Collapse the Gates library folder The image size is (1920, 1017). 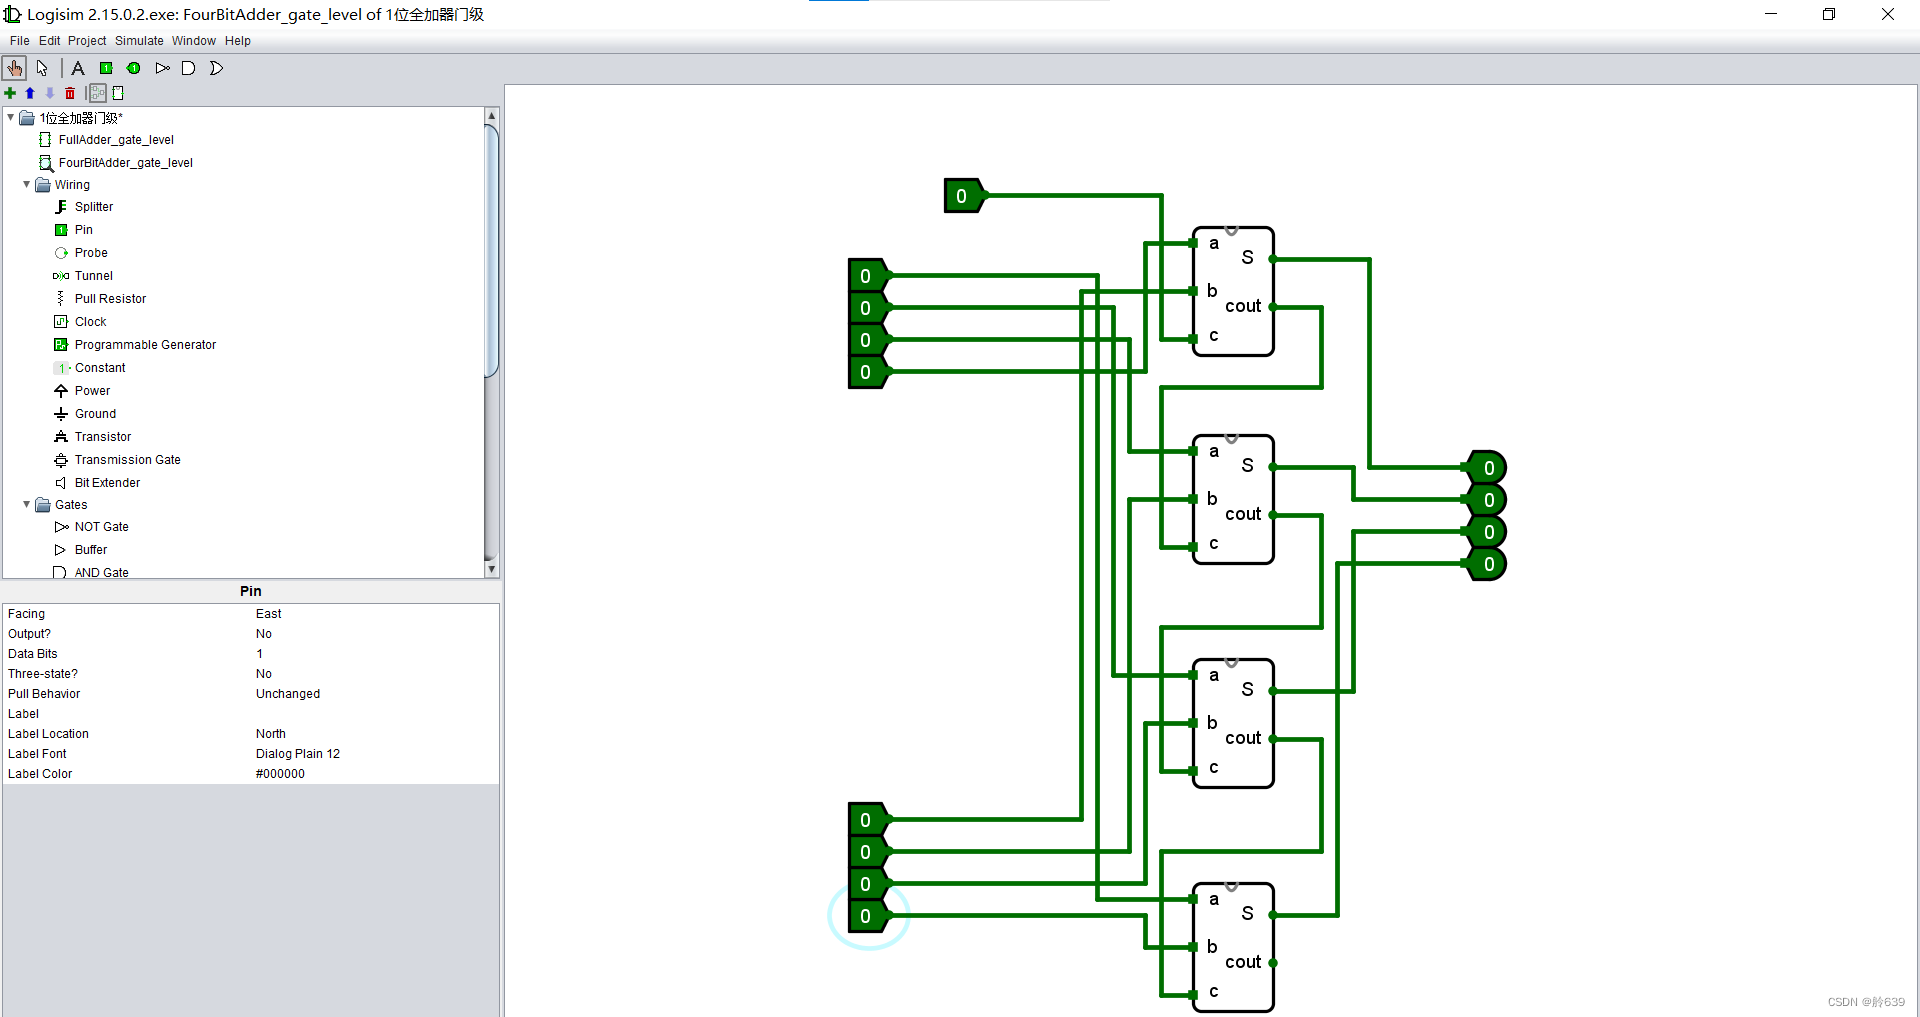(x=27, y=505)
